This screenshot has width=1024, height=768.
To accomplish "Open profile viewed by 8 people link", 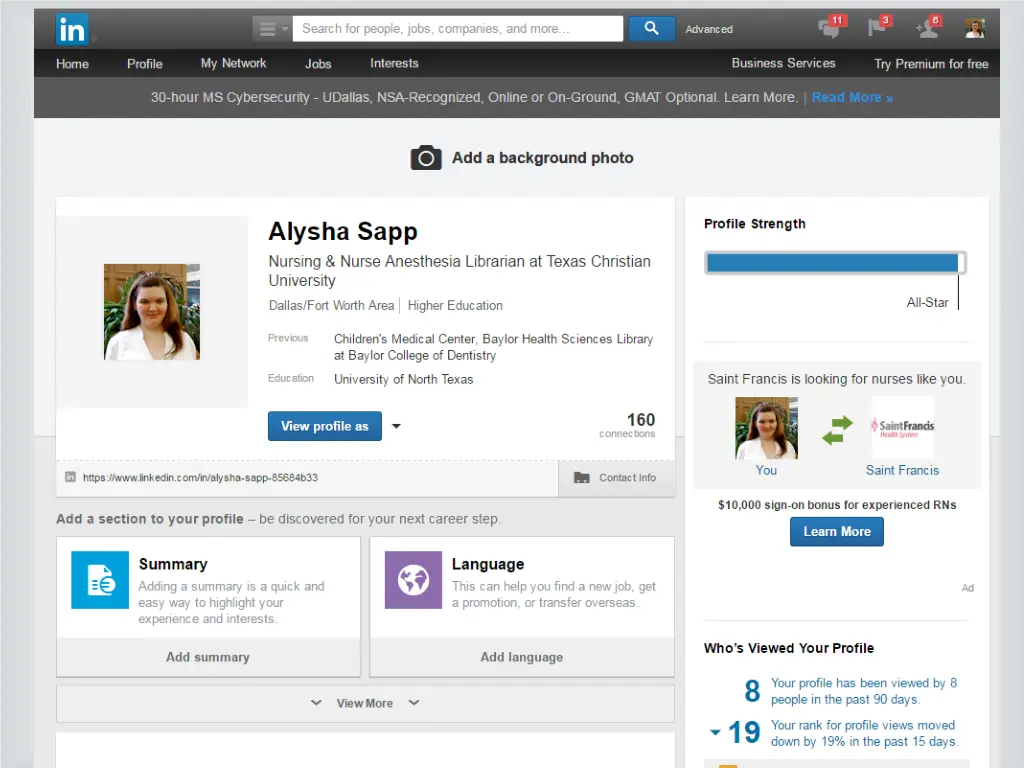I will [x=863, y=691].
